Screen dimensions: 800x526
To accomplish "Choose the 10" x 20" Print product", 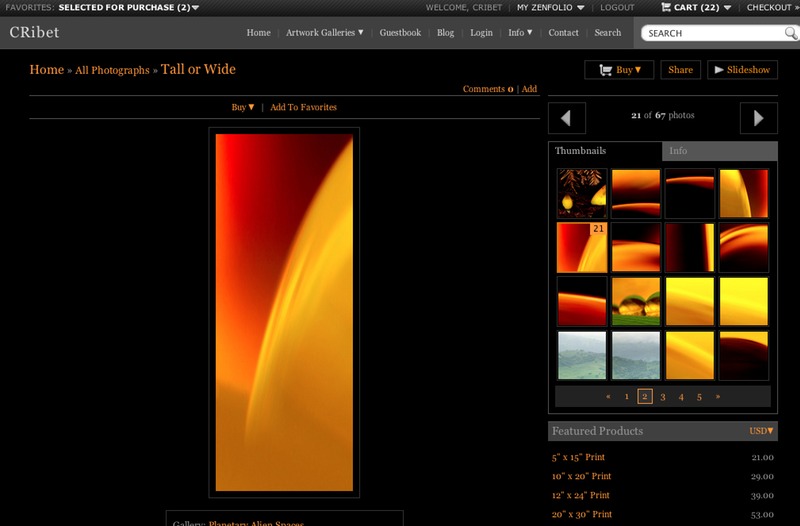I will [581, 476].
